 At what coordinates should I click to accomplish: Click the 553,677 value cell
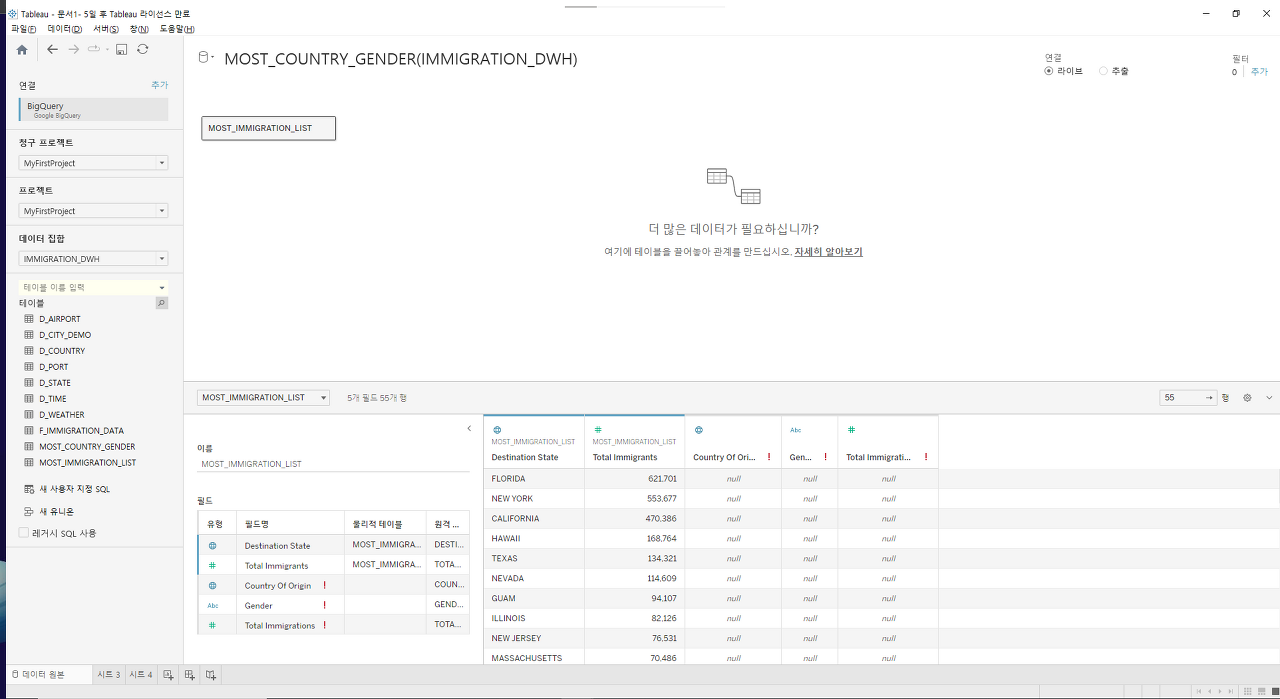coord(634,499)
